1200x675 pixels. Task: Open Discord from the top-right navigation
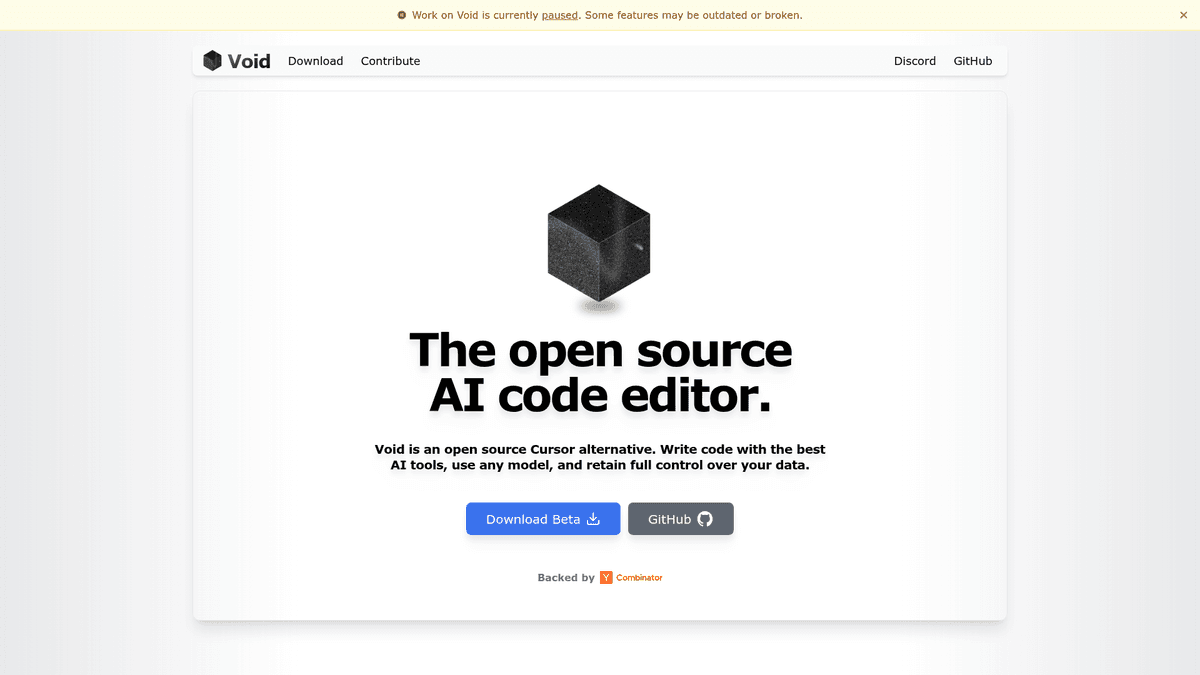point(914,61)
